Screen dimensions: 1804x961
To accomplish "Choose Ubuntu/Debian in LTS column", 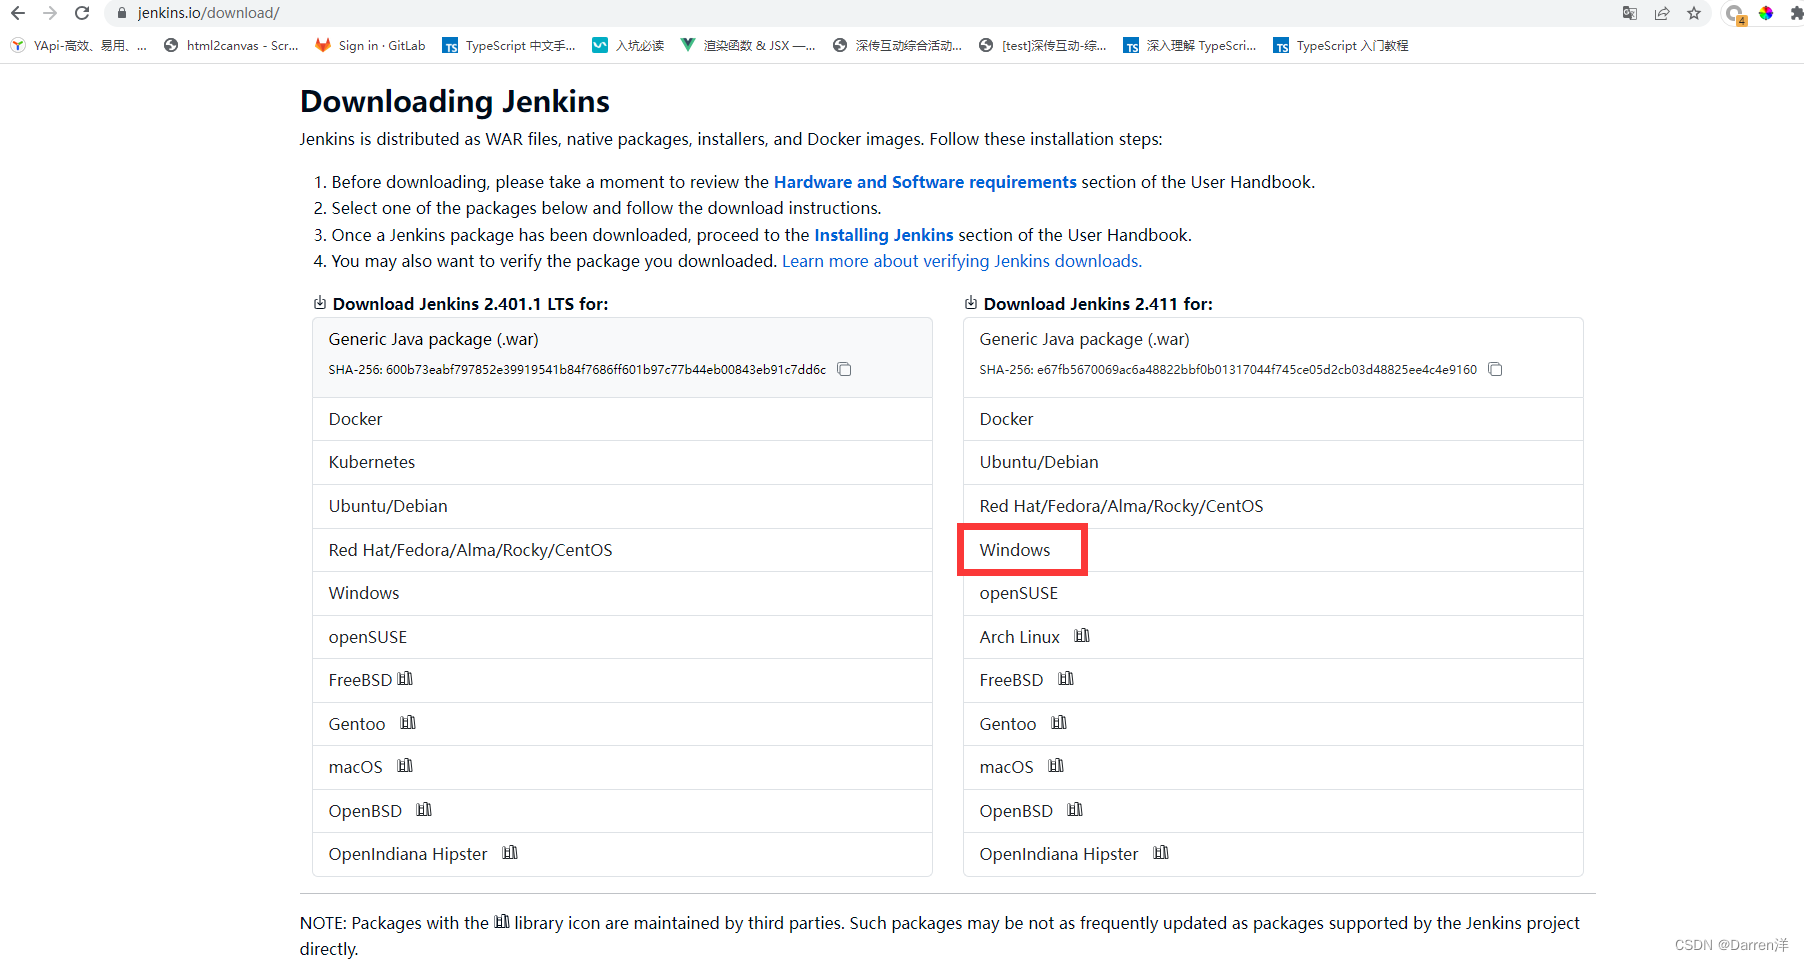I will coord(622,506).
